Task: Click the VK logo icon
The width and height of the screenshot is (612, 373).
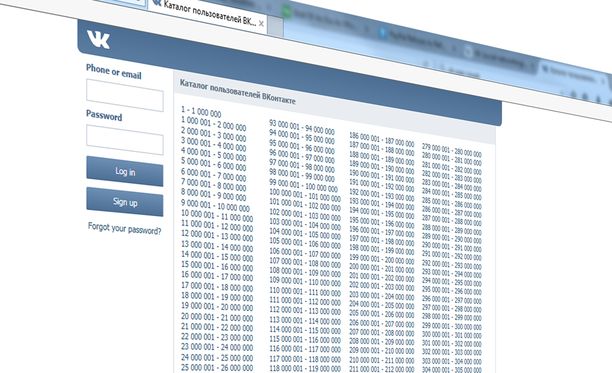Action: [99, 40]
